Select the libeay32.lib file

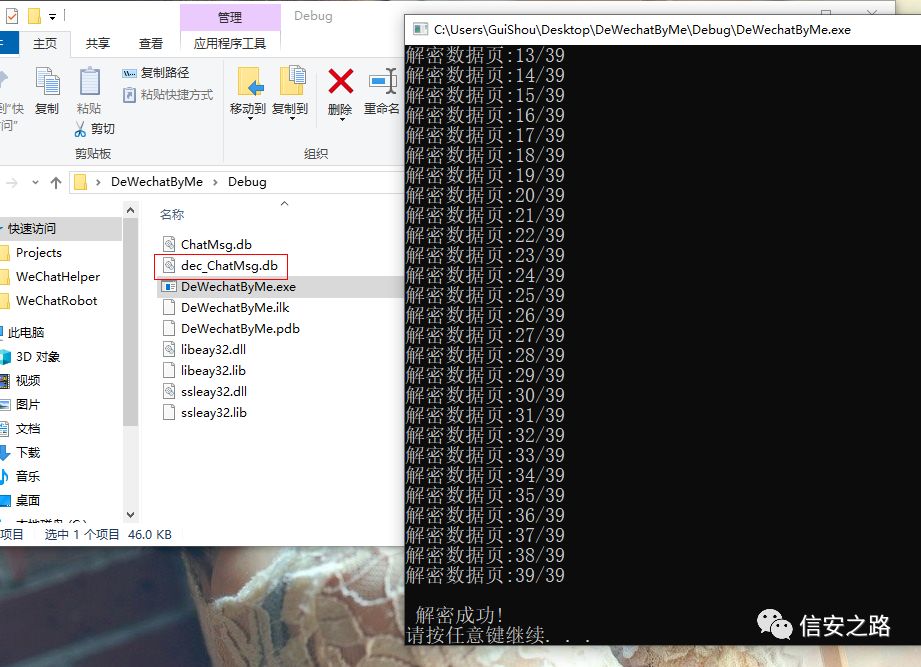(213, 370)
